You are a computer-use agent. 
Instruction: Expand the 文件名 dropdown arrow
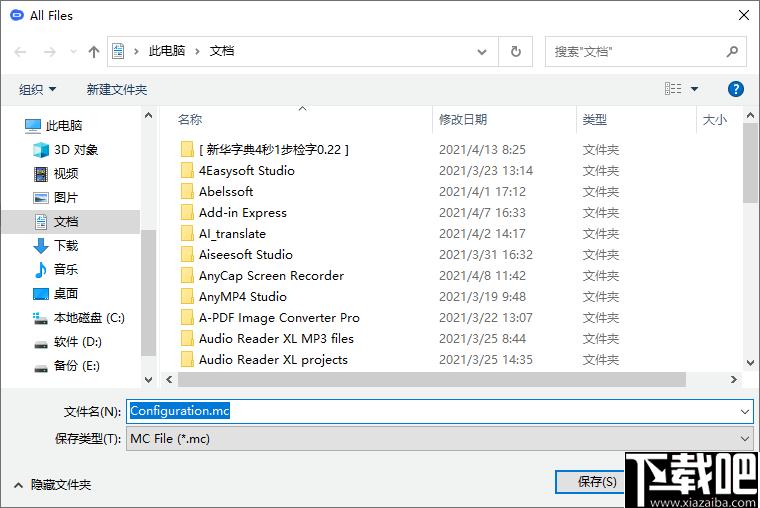(745, 412)
